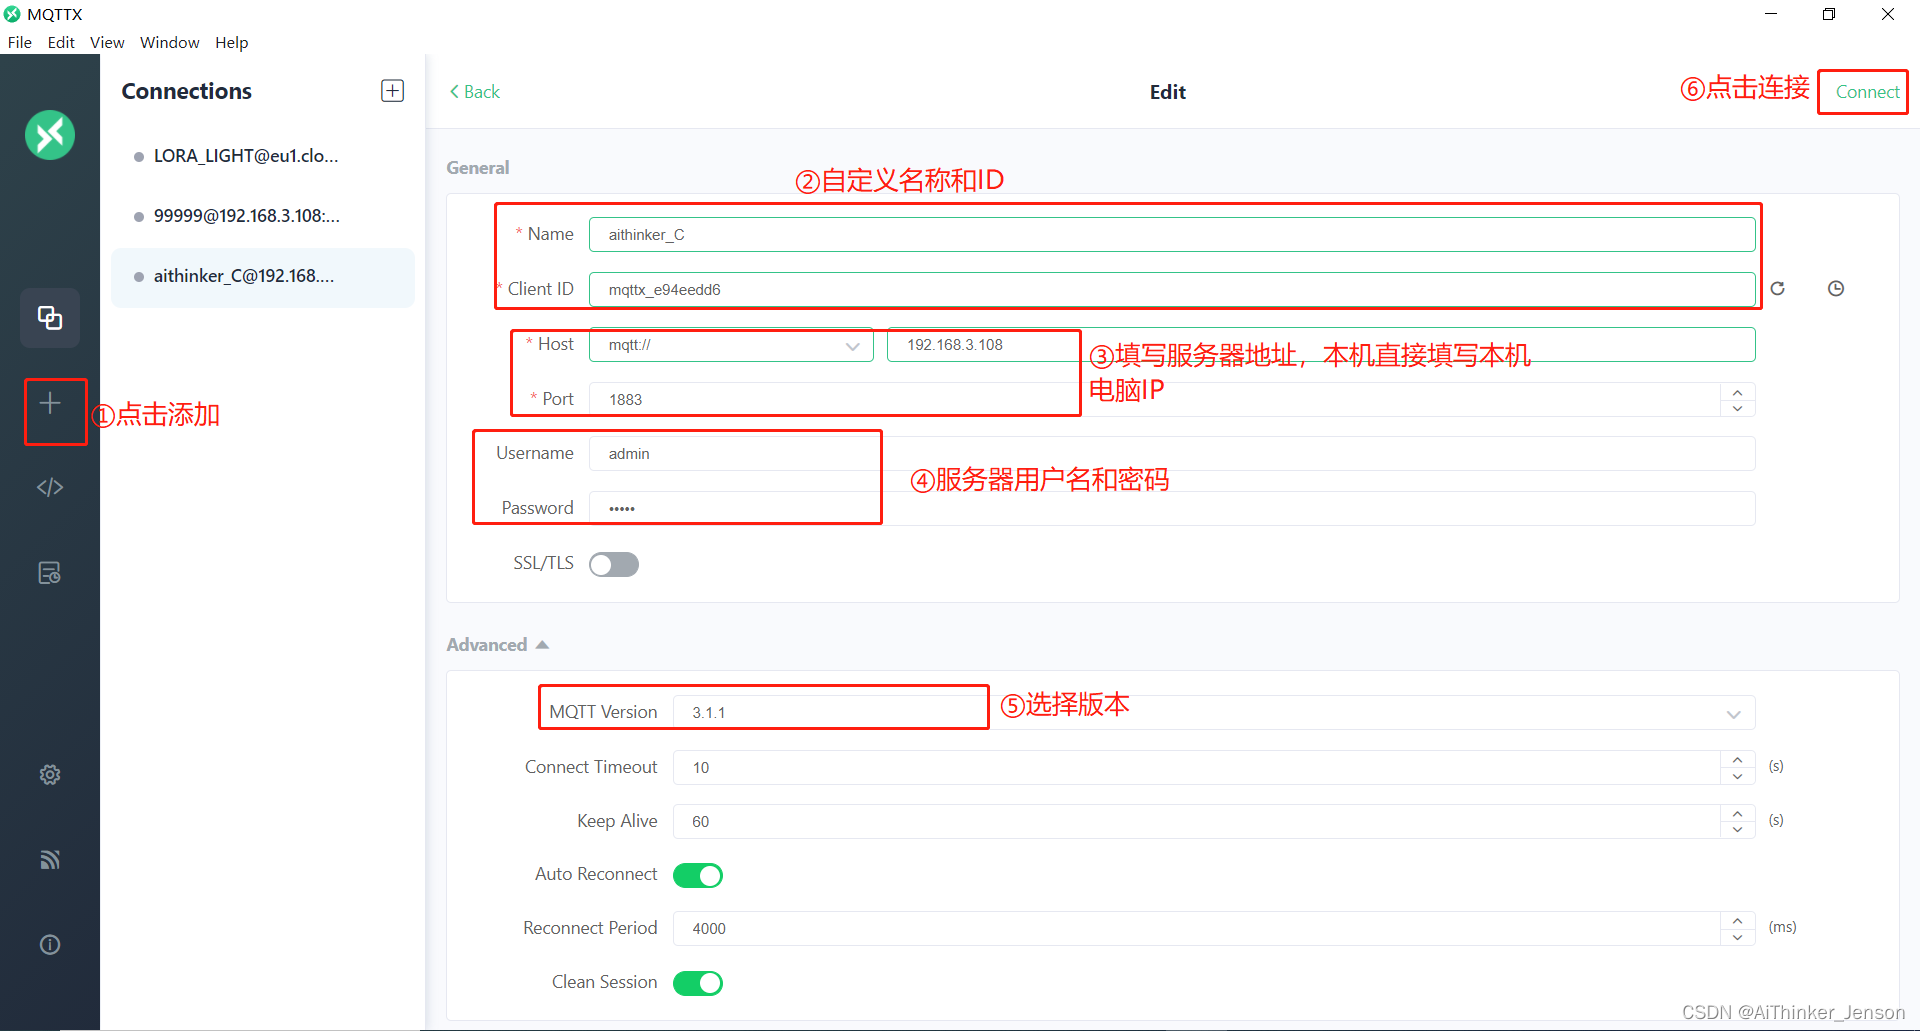The height and width of the screenshot is (1031, 1920).
Task: Open the Log viewer icon
Action: coord(50,572)
